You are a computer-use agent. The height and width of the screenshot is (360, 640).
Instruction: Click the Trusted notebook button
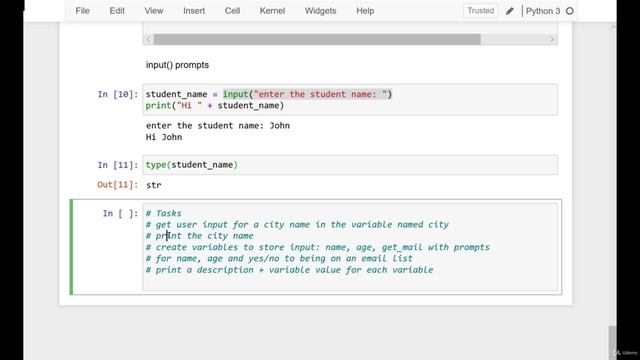pos(480,11)
